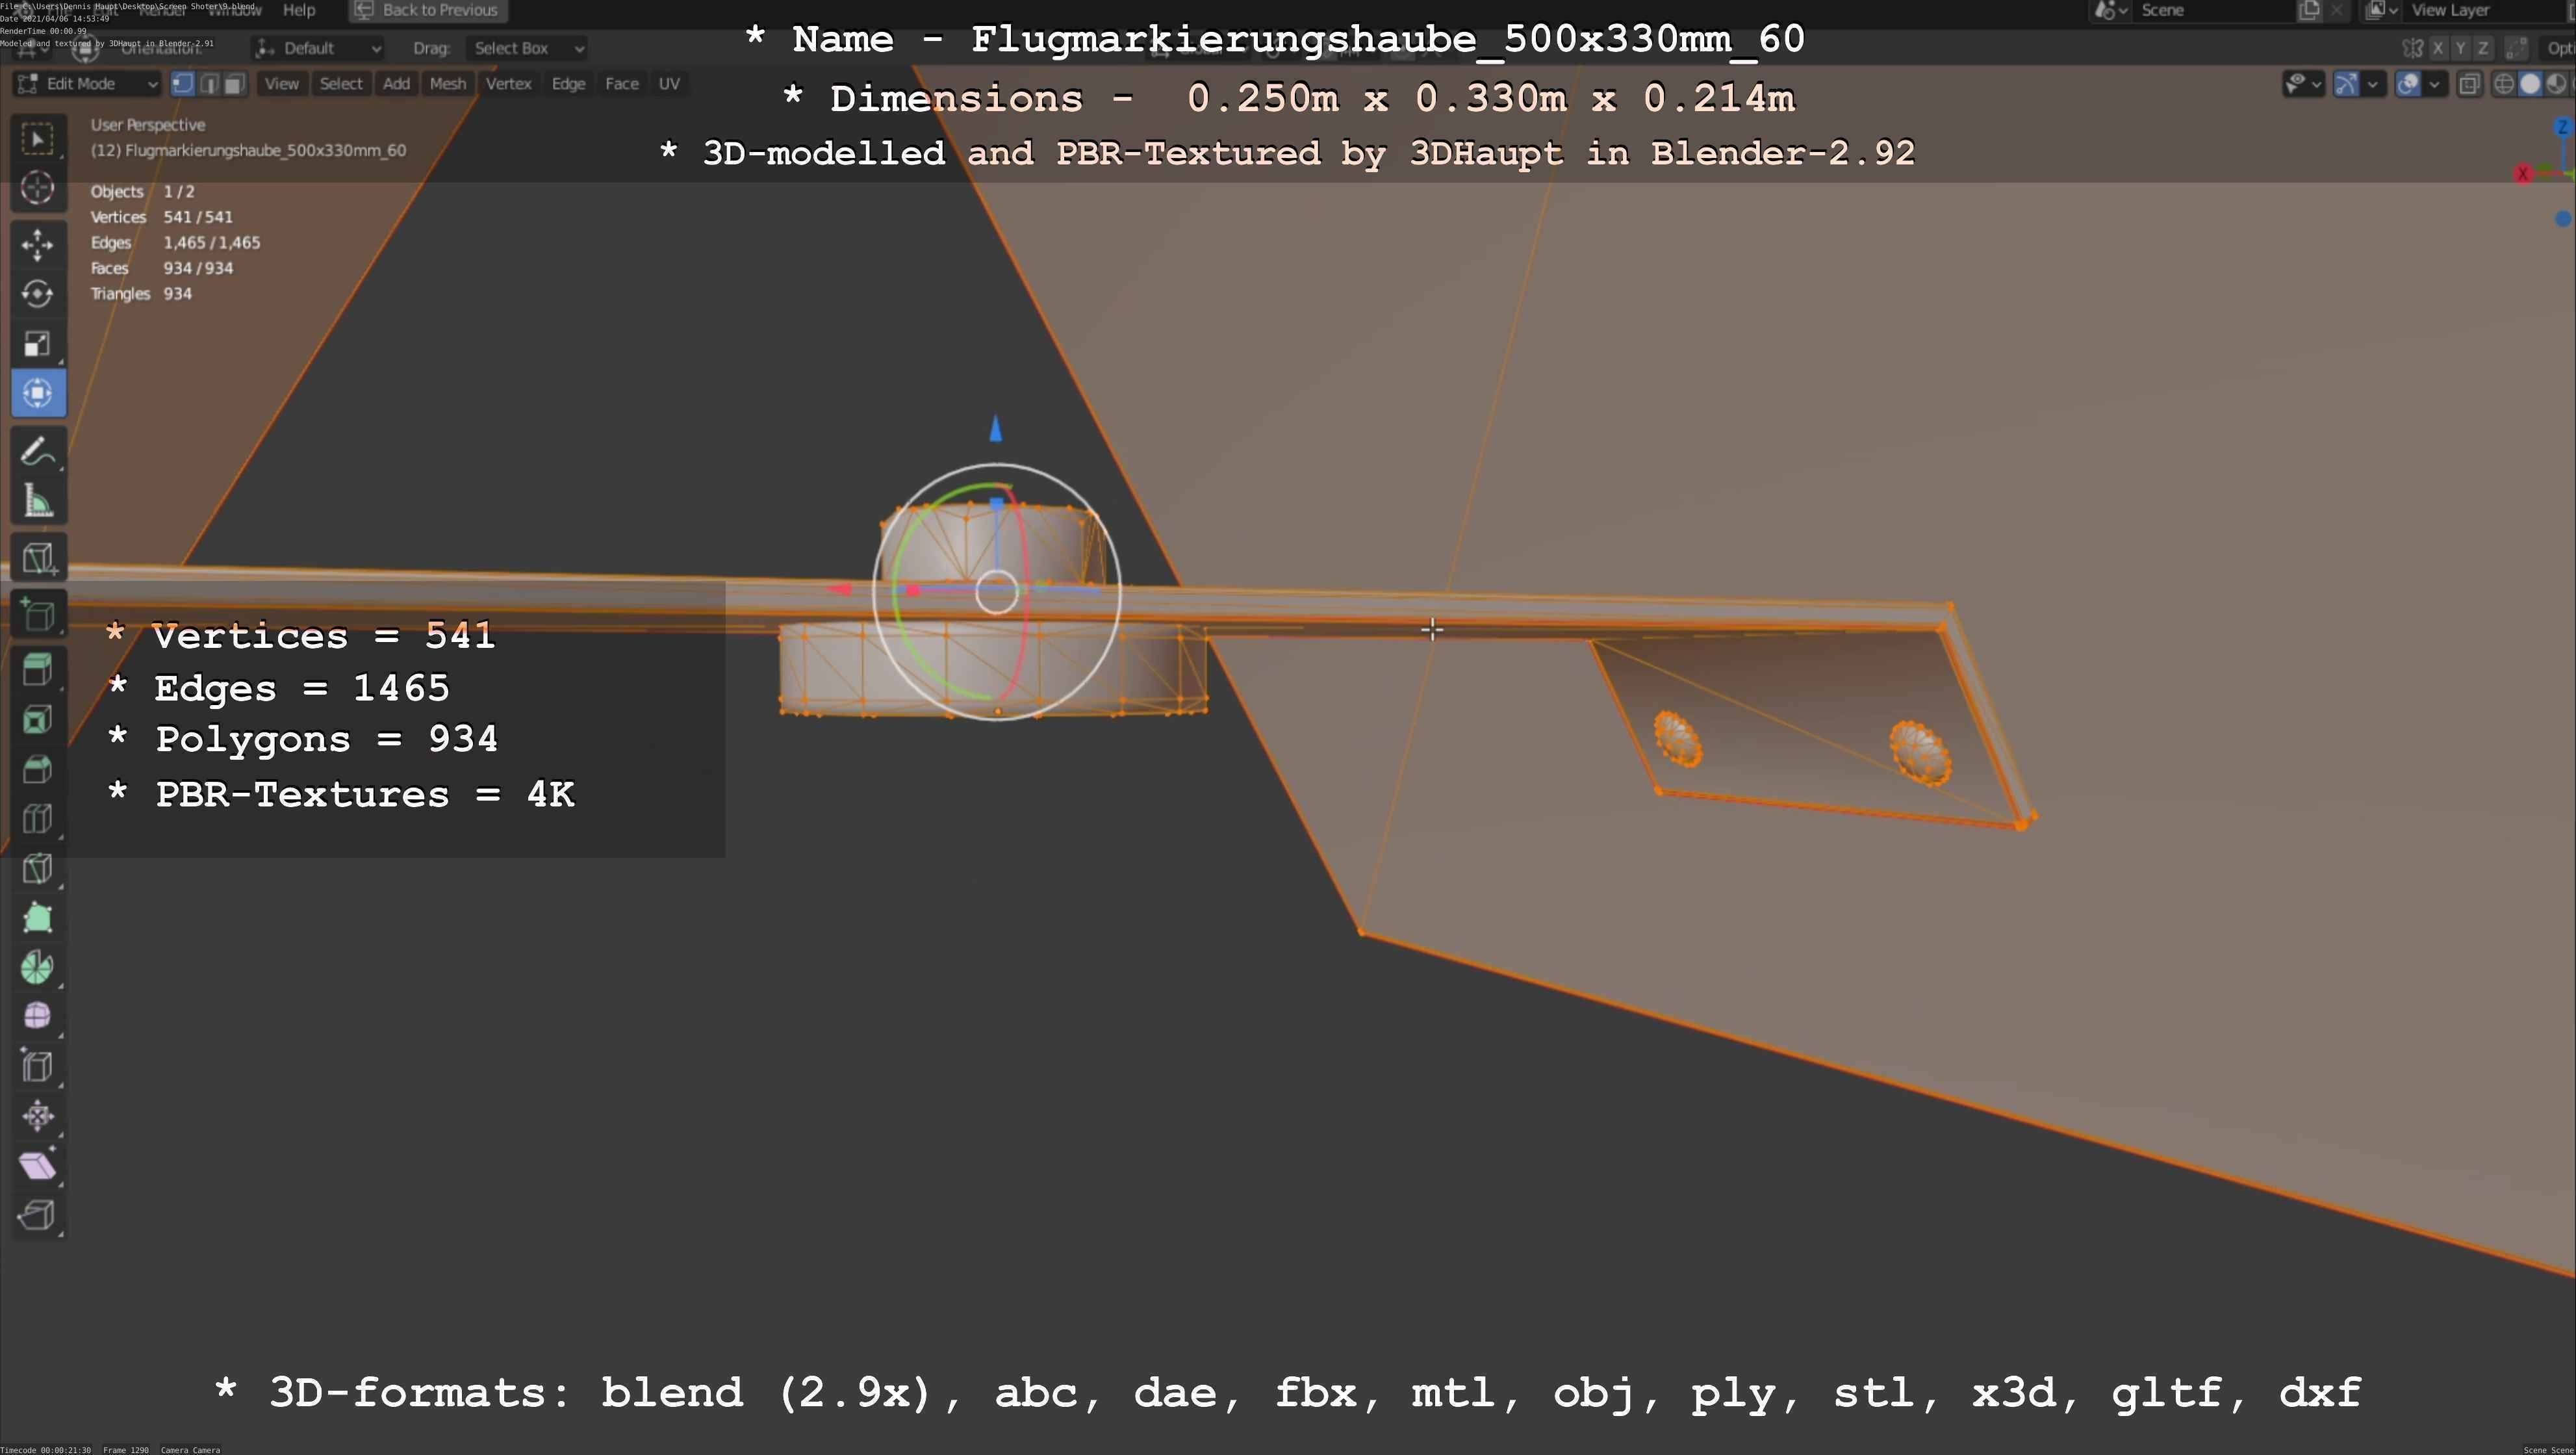This screenshot has height=1455, width=2576.
Task: Pick the Scale tool
Action: [38, 344]
